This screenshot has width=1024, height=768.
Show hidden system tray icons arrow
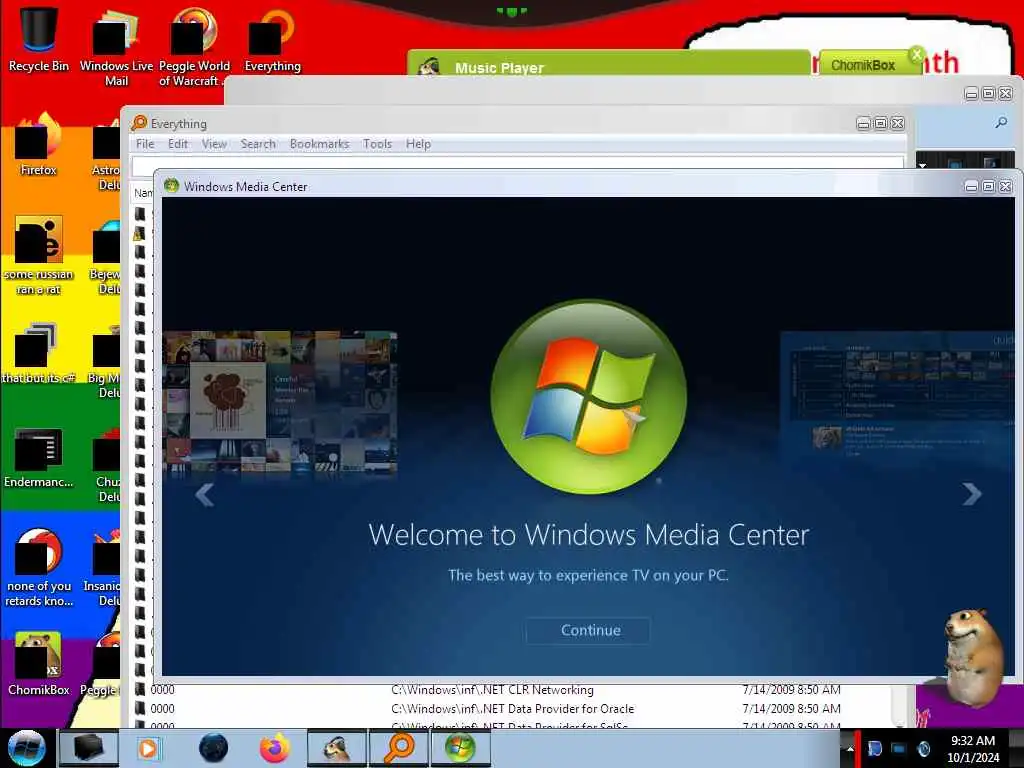point(850,749)
